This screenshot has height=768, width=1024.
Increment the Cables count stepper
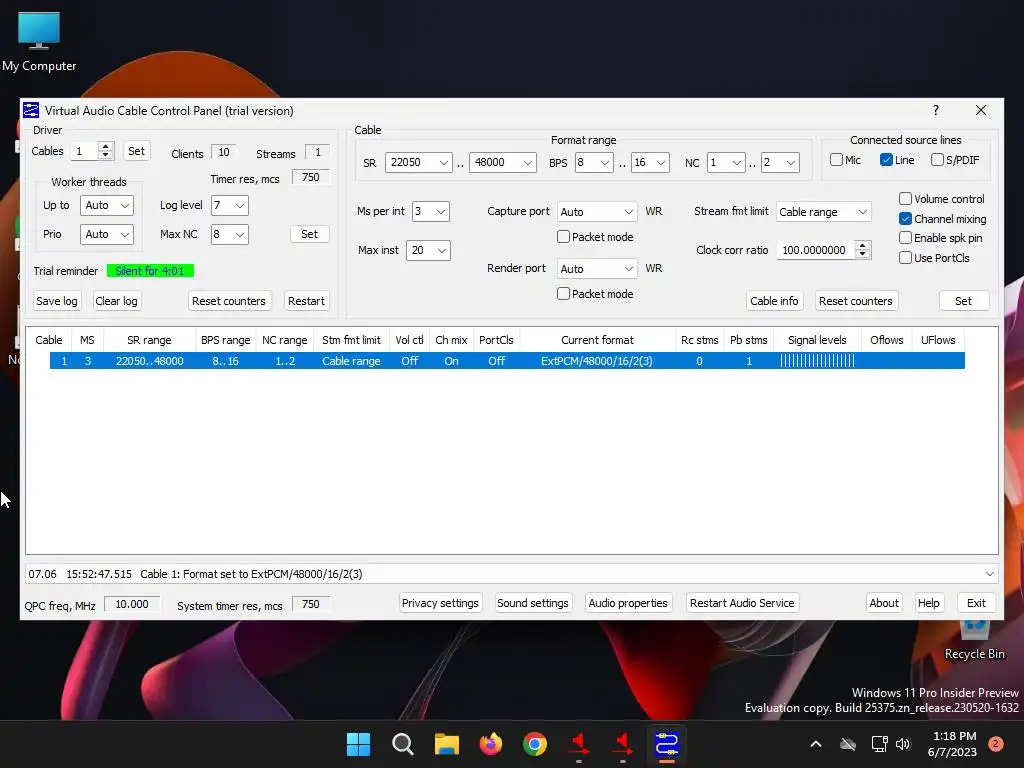coord(106,146)
